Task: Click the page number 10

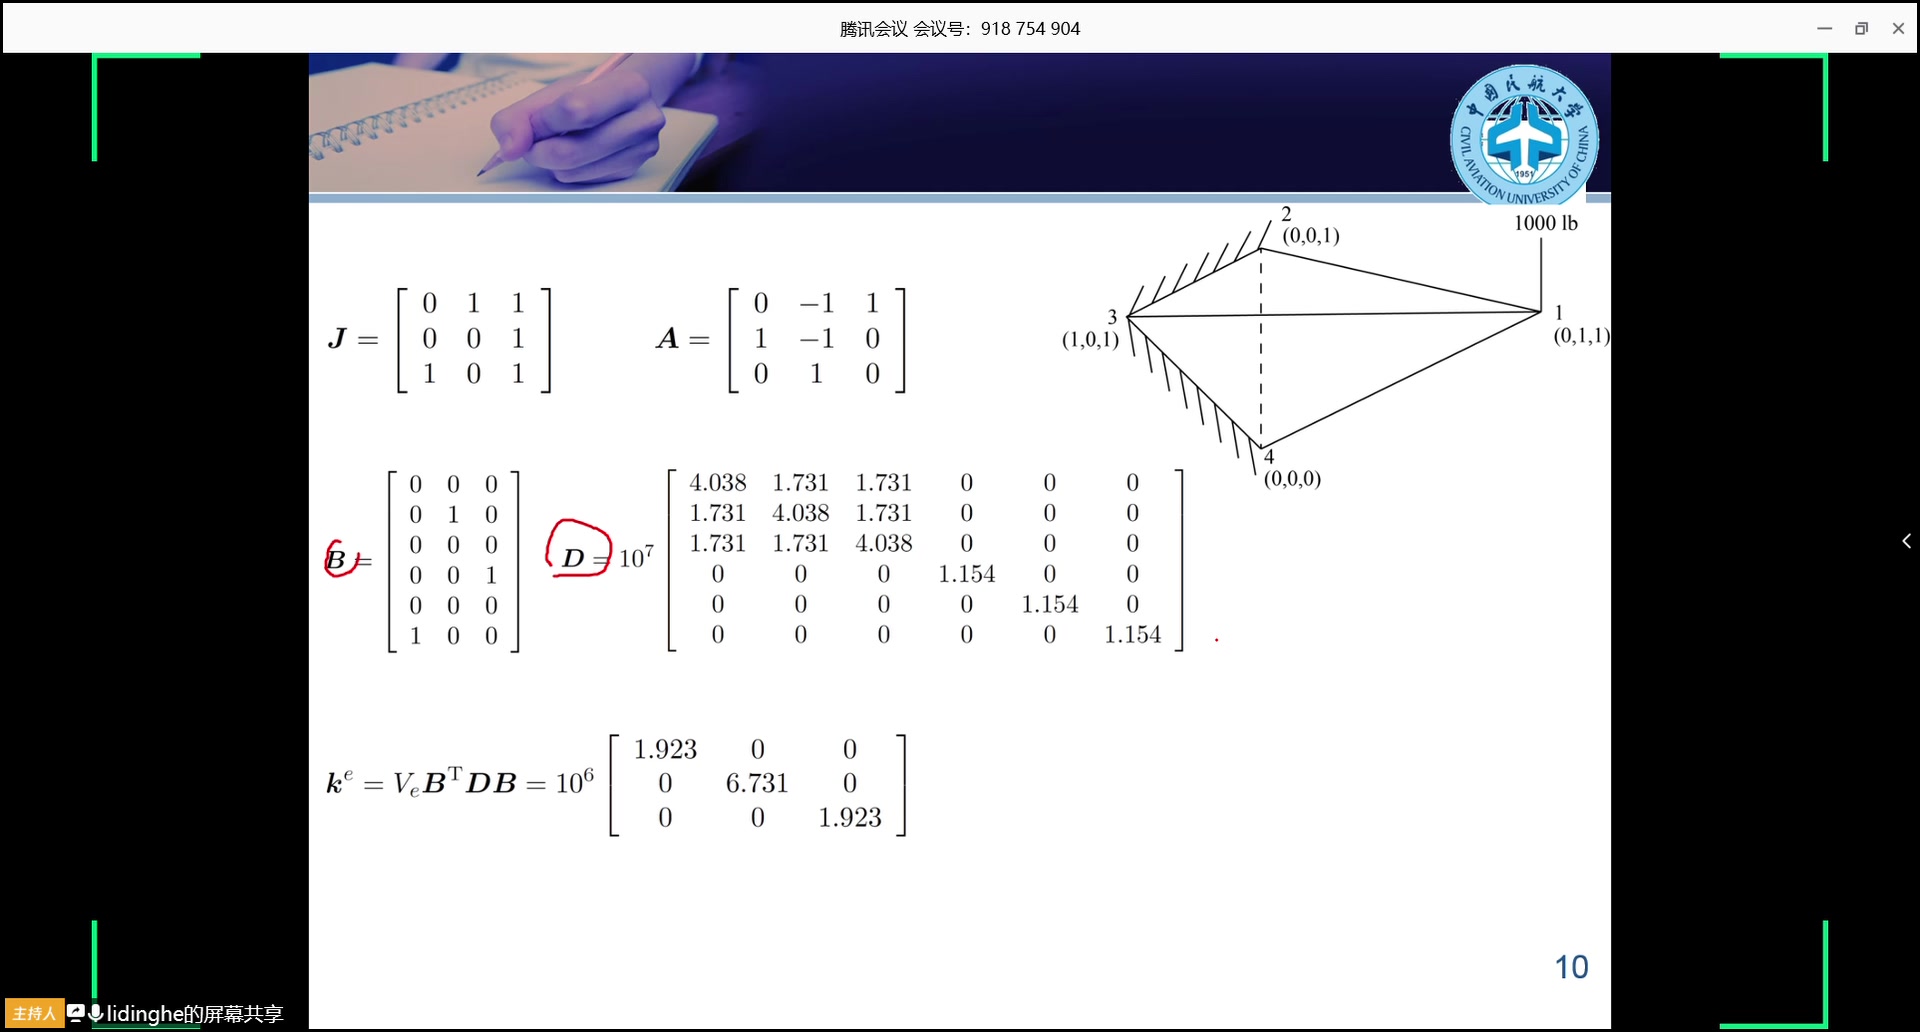Action: pos(1571,967)
